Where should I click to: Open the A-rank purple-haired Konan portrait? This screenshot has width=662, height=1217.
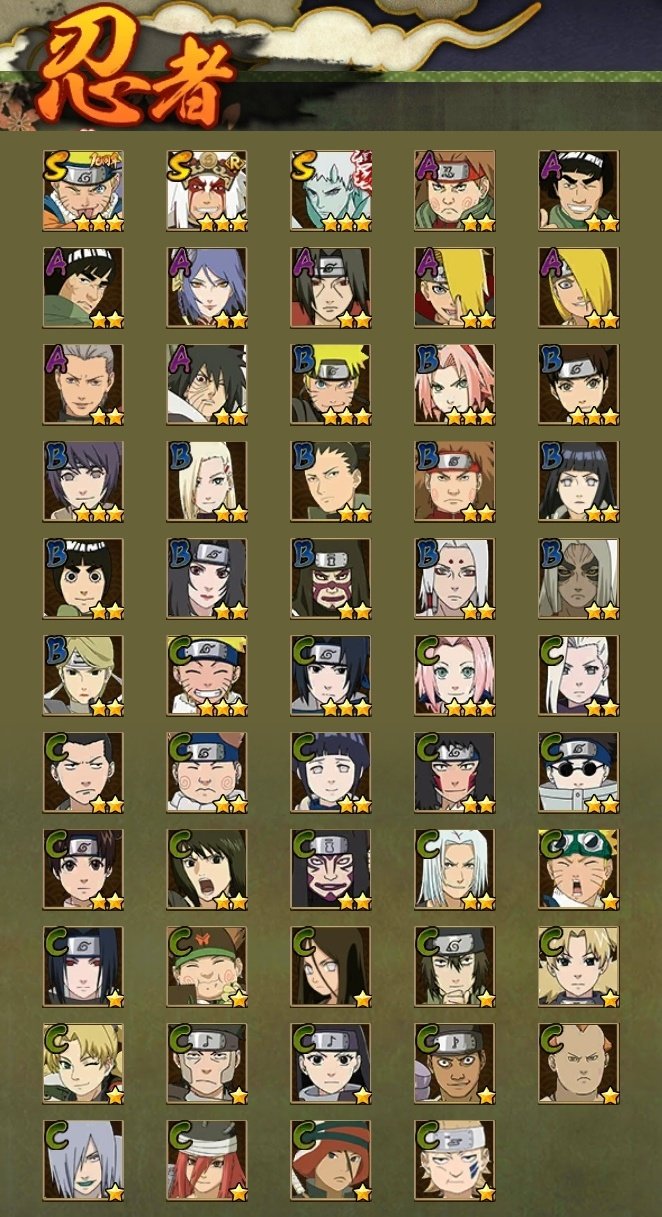[207, 288]
